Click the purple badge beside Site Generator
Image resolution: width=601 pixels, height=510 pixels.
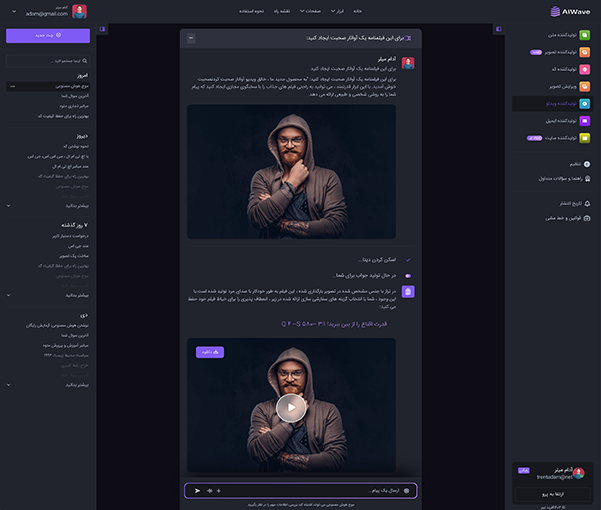[x=534, y=138]
